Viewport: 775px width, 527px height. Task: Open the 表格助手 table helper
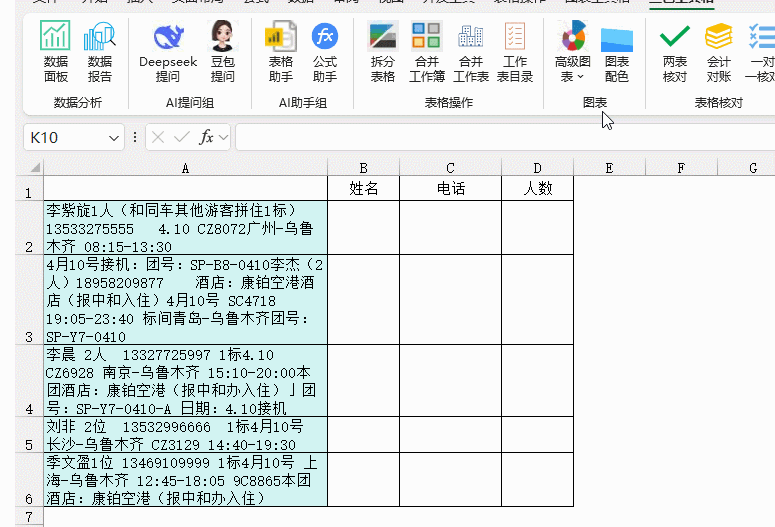click(x=281, y=52)
